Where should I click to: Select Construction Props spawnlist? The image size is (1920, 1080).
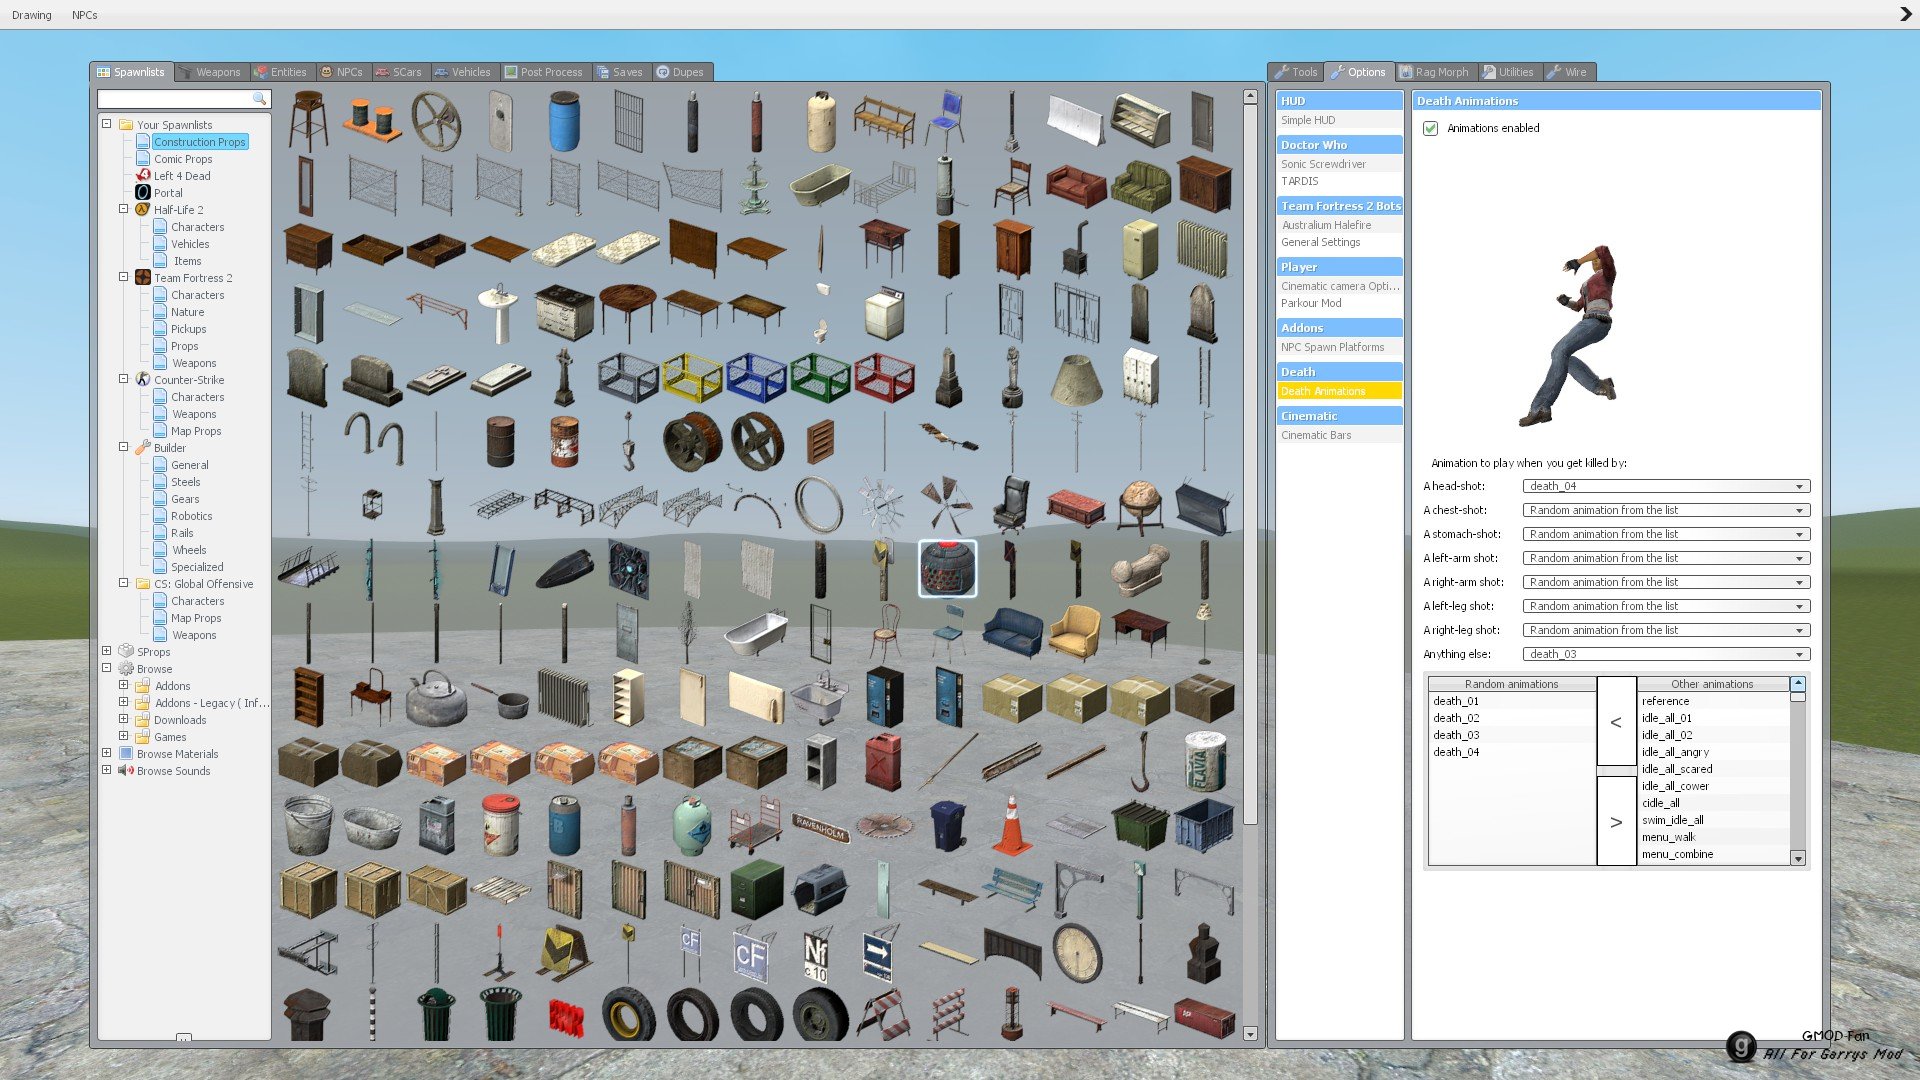199,142
